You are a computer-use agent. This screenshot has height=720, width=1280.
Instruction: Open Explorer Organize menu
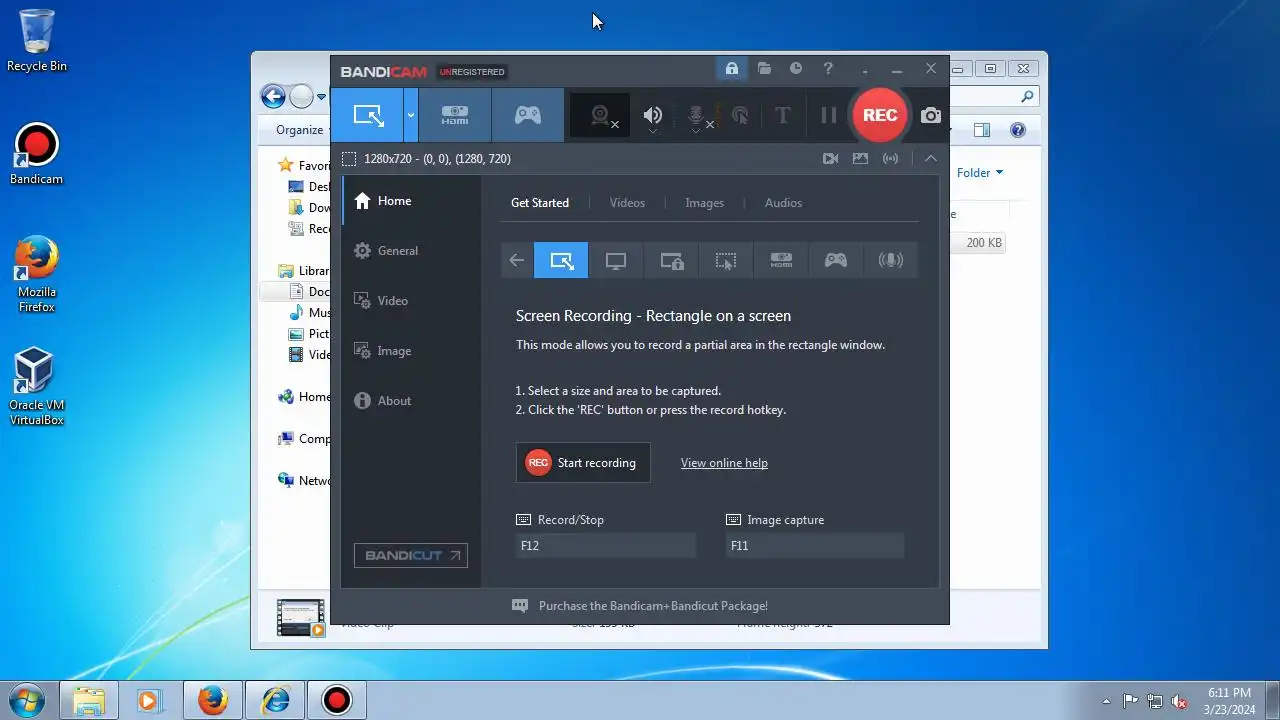click(x=300, y=130)
